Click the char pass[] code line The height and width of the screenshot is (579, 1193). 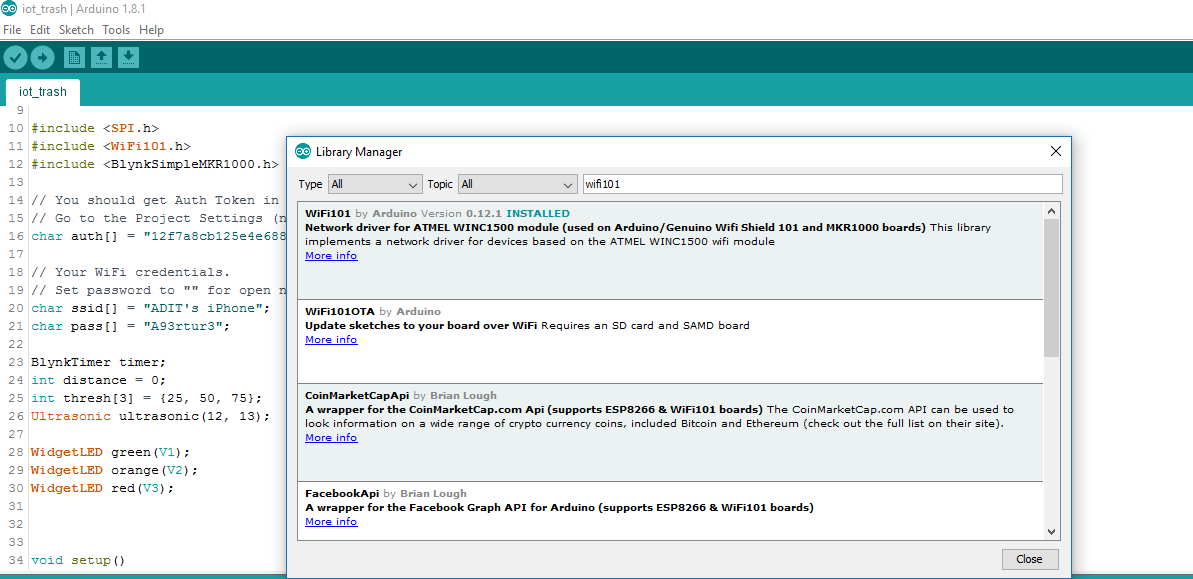click(x=131, y=326)
